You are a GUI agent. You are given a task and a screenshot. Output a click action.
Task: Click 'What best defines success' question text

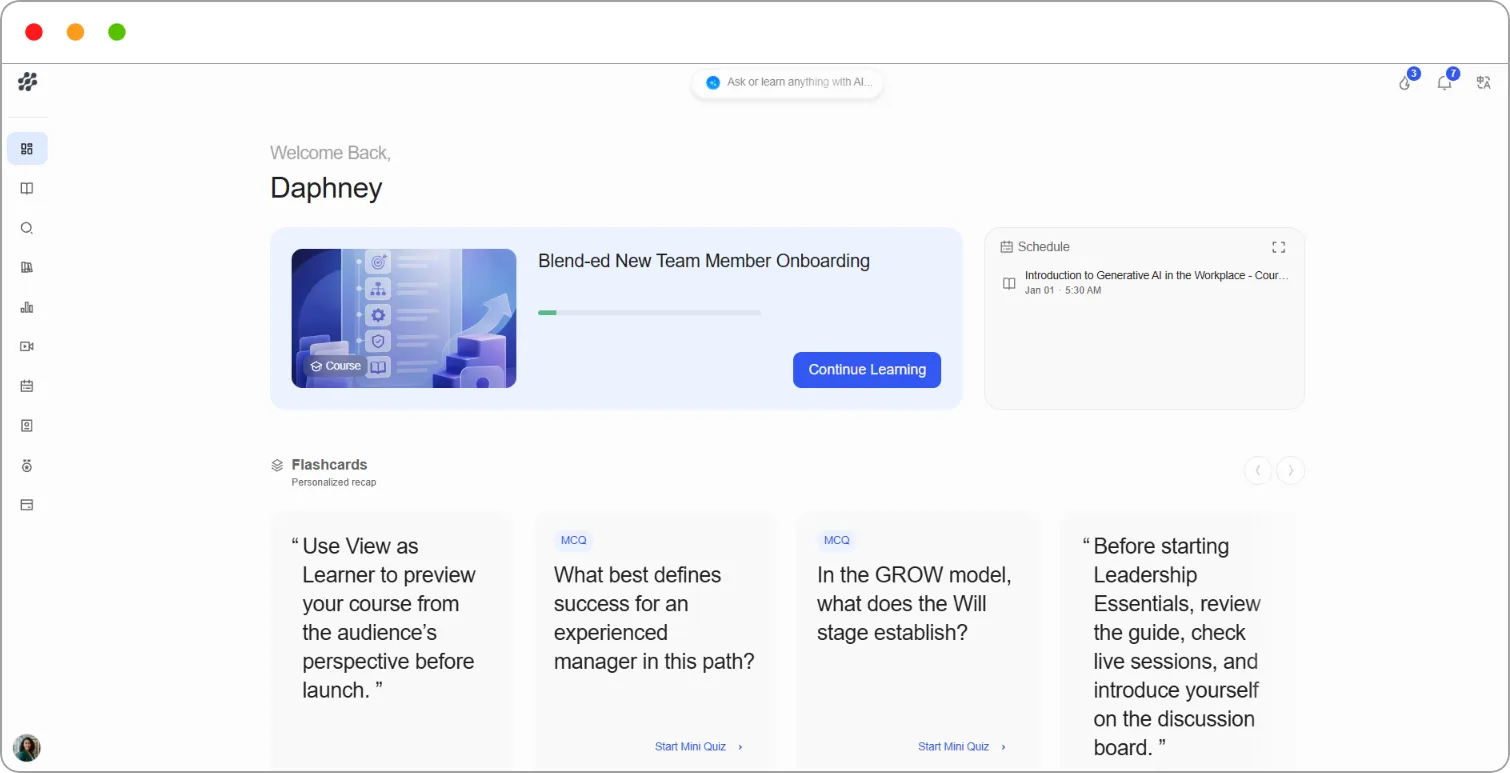coord(654,618)
